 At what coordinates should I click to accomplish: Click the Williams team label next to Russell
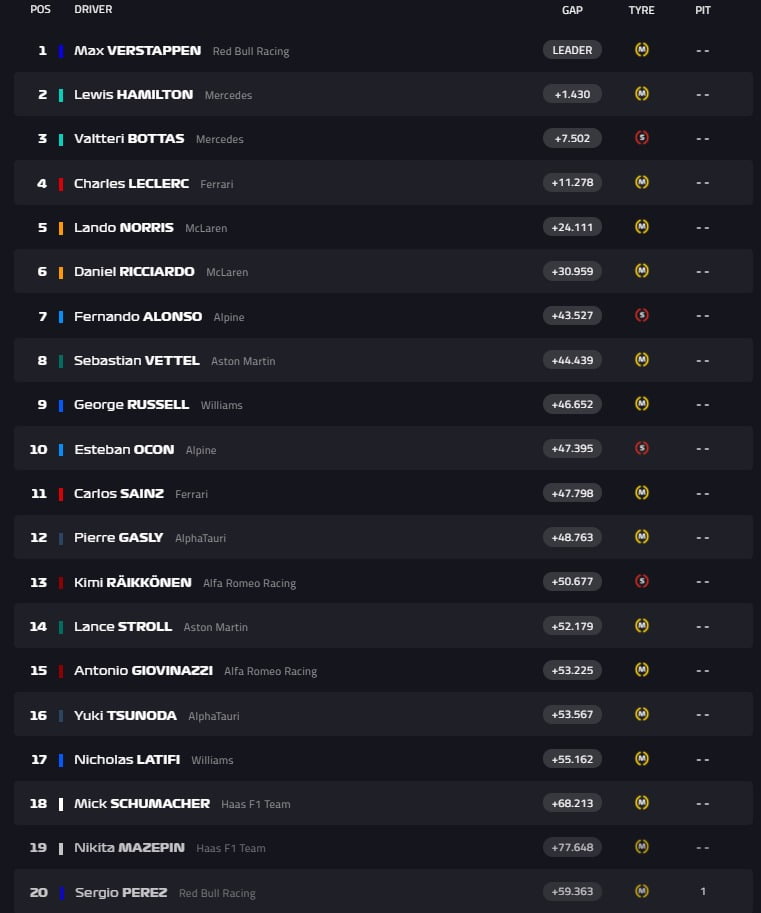(221, 405)
